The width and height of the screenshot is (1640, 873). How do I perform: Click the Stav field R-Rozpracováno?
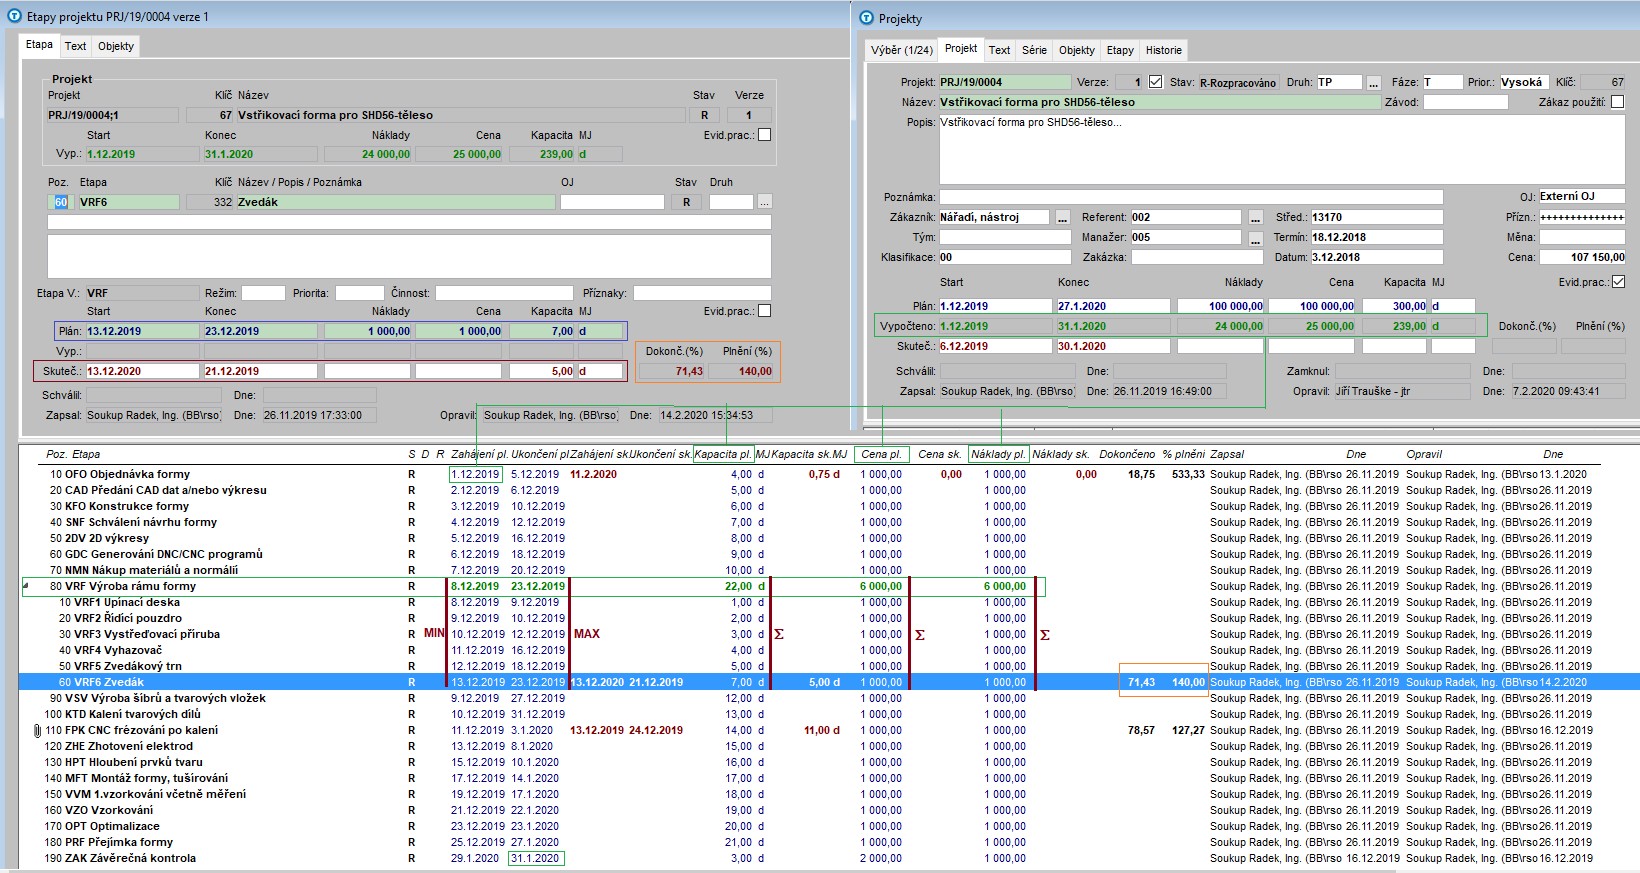click(x=1237, y=82)
